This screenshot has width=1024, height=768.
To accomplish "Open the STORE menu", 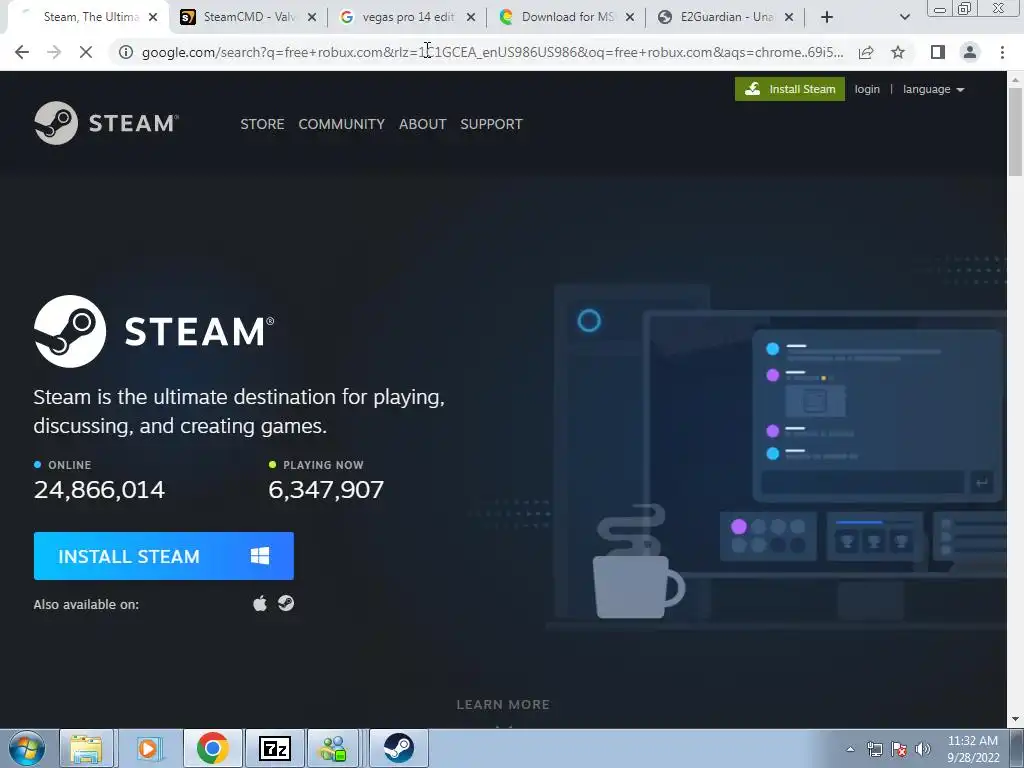I will 262,124.
